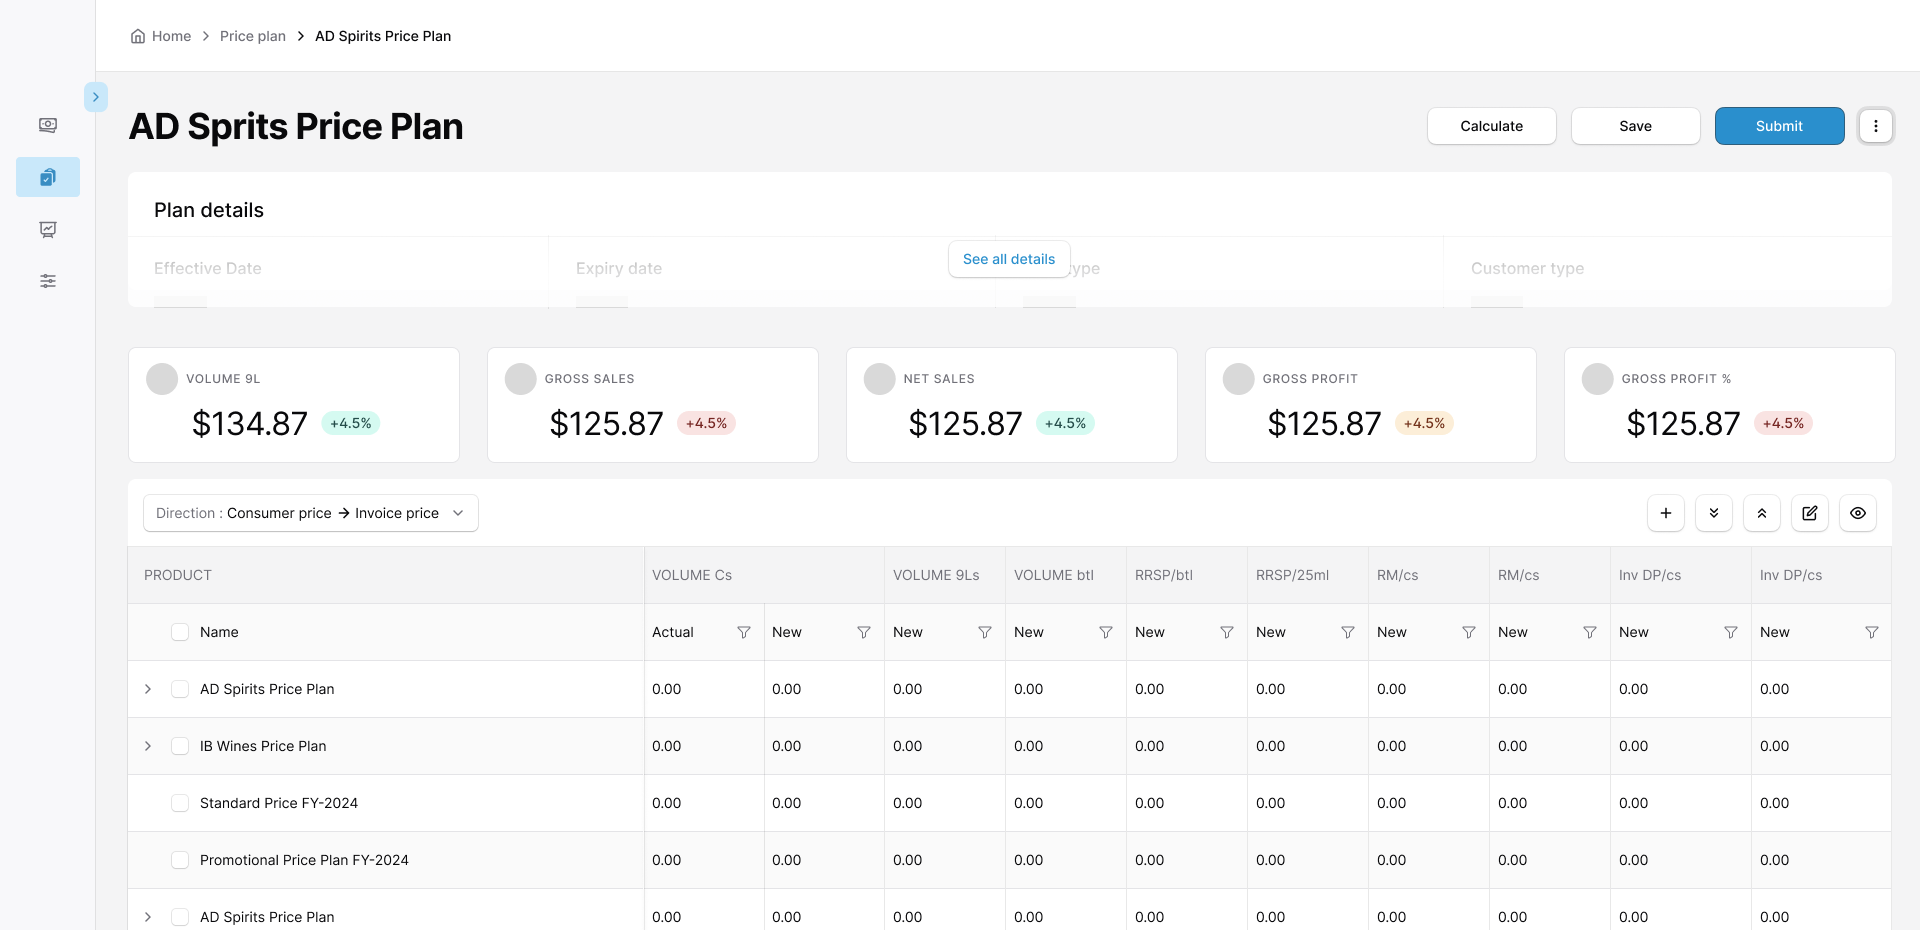Navigate to Price plan in breadcrumb
1920x930 pixels.
(252, 36)
